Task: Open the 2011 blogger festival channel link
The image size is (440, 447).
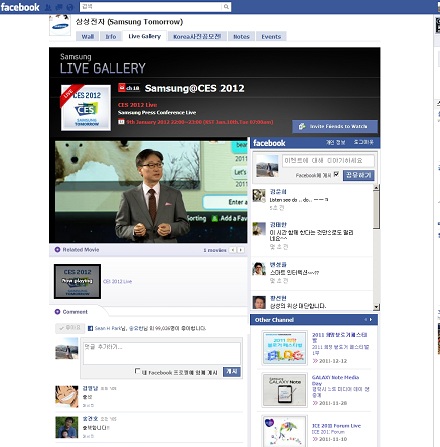Action: pos(339,337)
